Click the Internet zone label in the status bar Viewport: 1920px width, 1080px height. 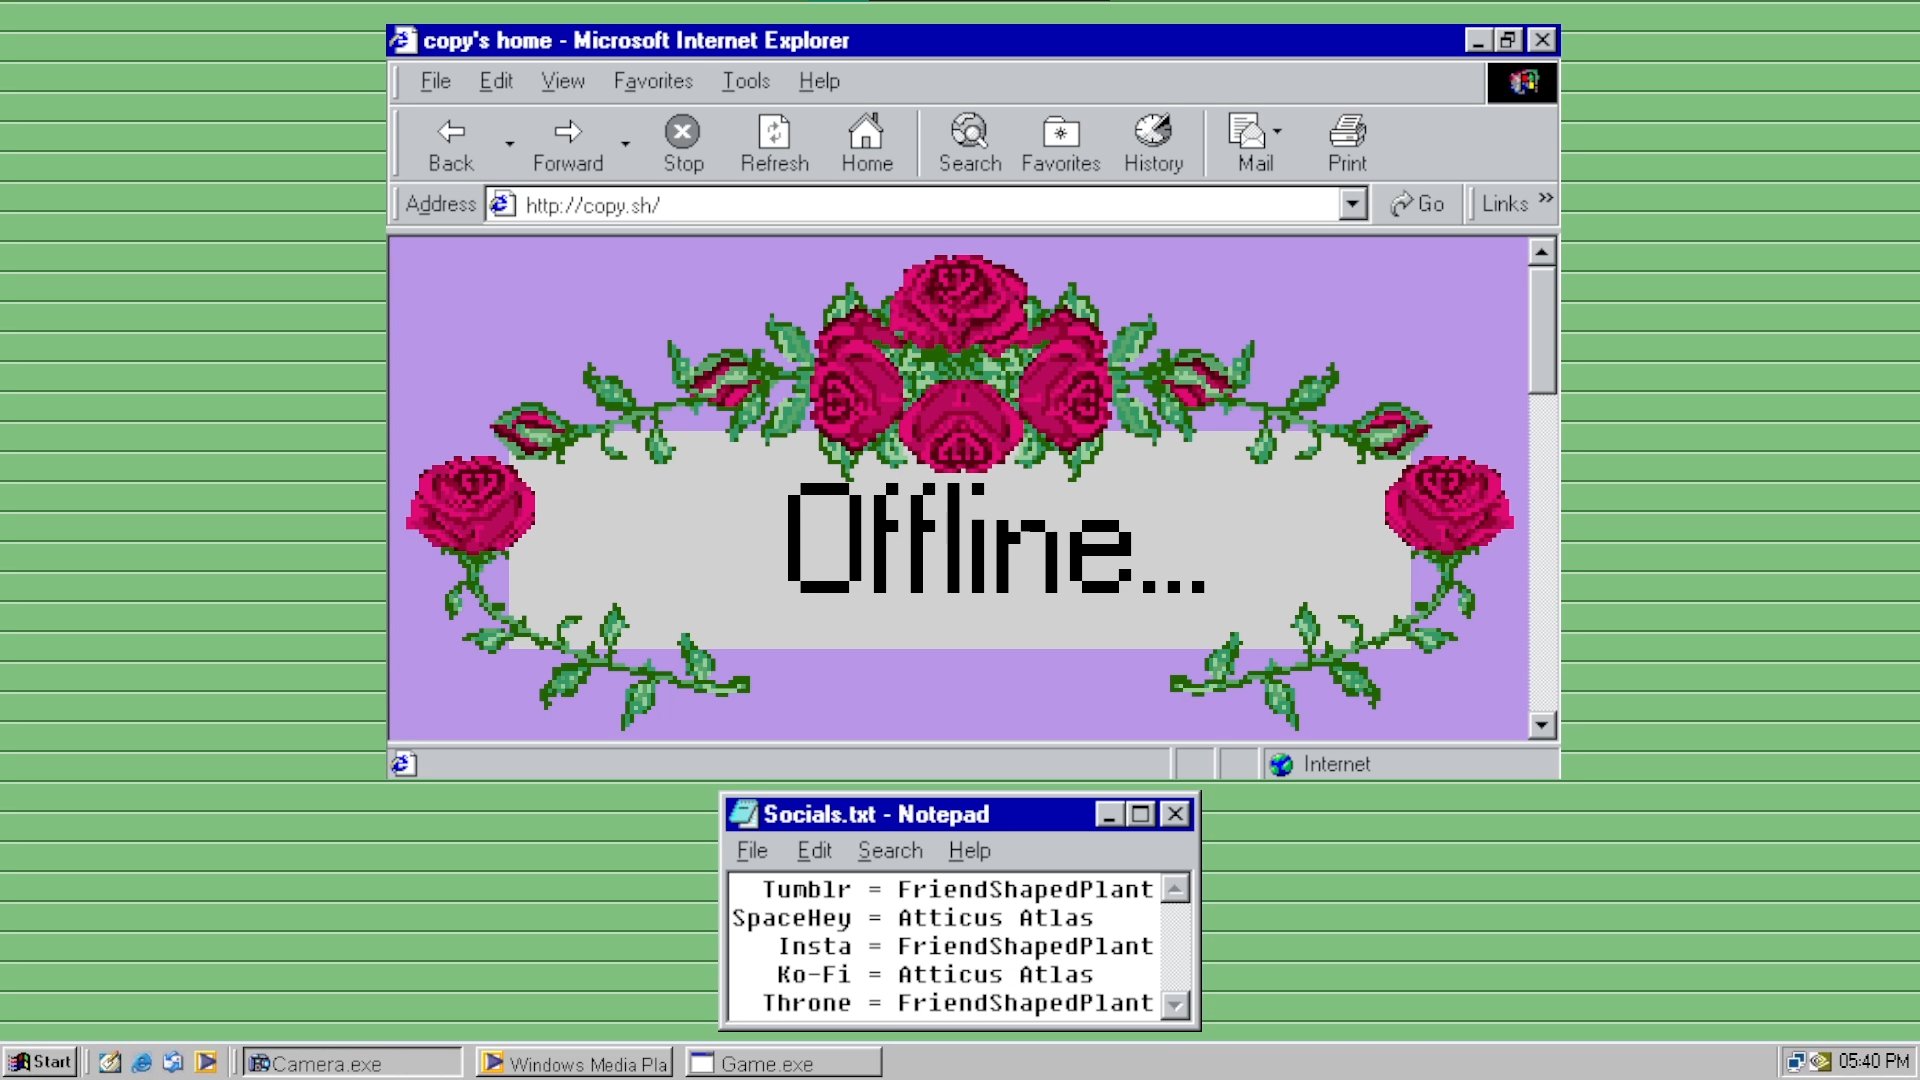coord(1336,765)
